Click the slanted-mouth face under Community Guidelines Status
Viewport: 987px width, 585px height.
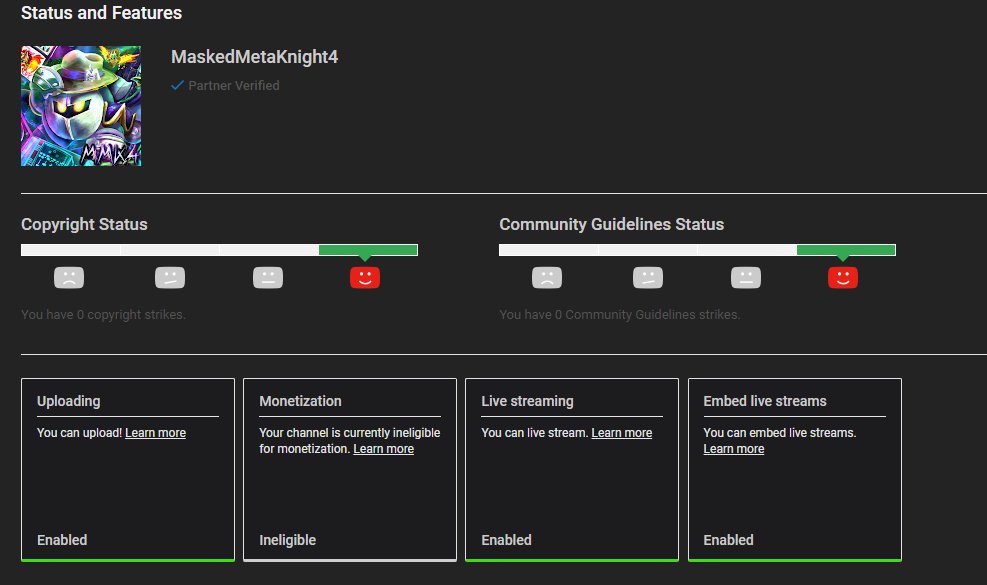[648, 277]
